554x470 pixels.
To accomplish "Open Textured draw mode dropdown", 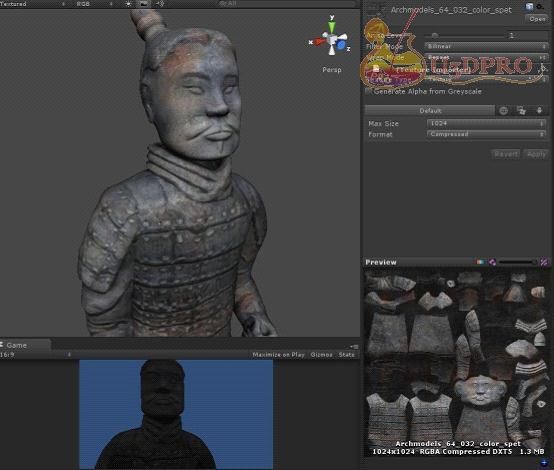I will tap(33, 4).
